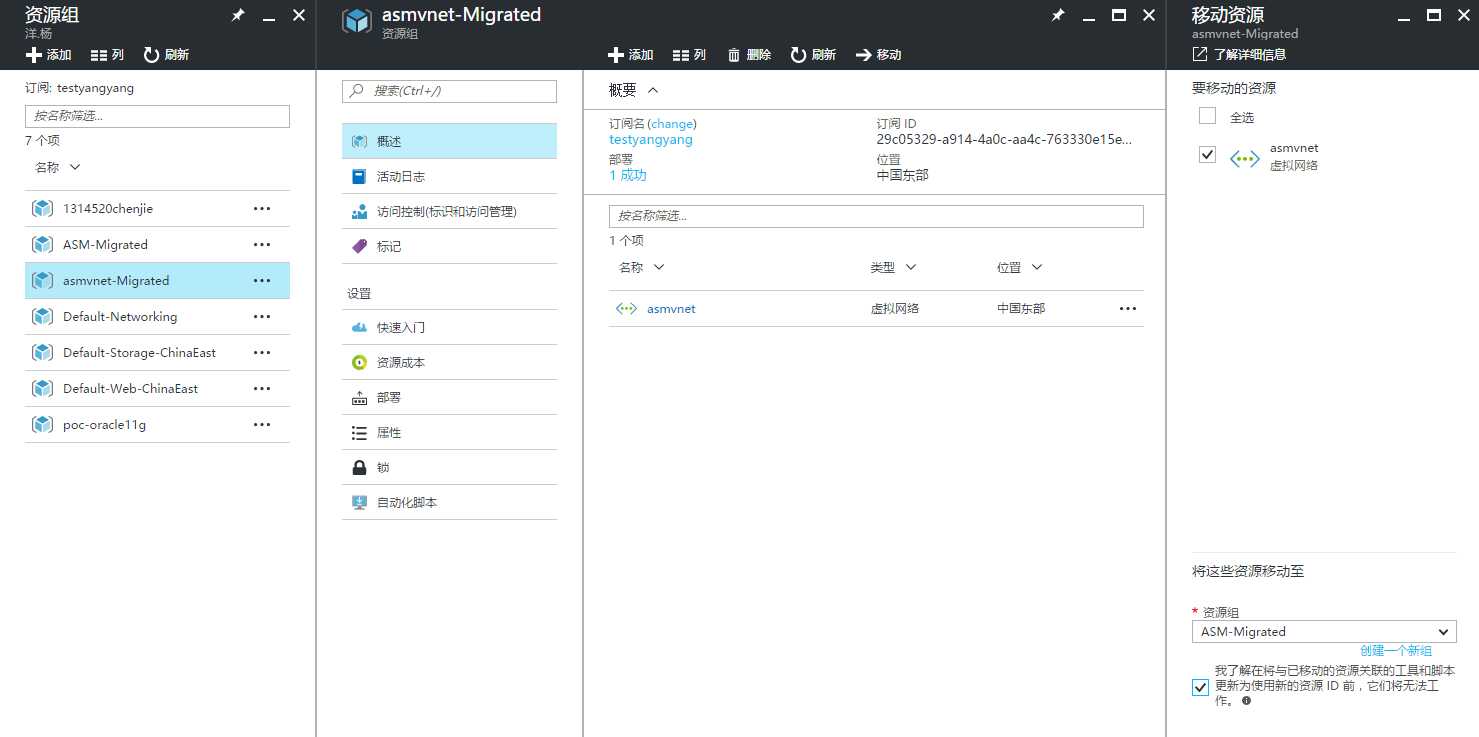Pin the asmvnet-Migrated blade
The width and height of the screenshot is (1479, 737).
click(x=1059, y=16)
